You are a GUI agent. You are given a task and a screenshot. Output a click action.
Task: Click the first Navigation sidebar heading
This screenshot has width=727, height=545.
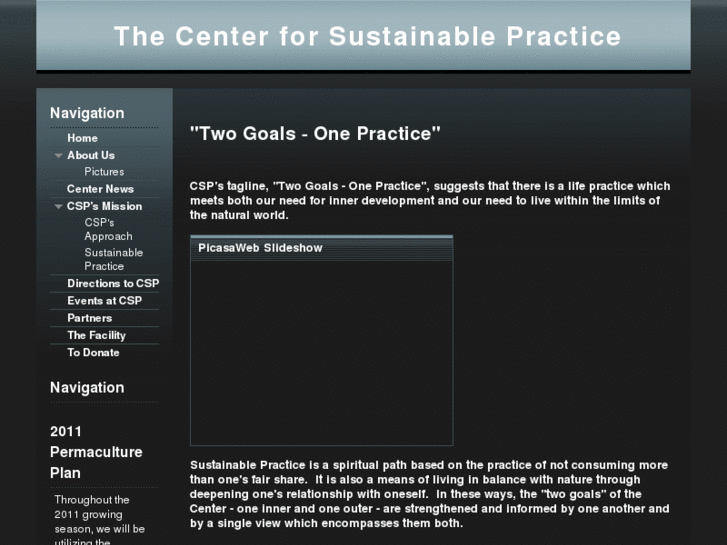pos(87,113)
